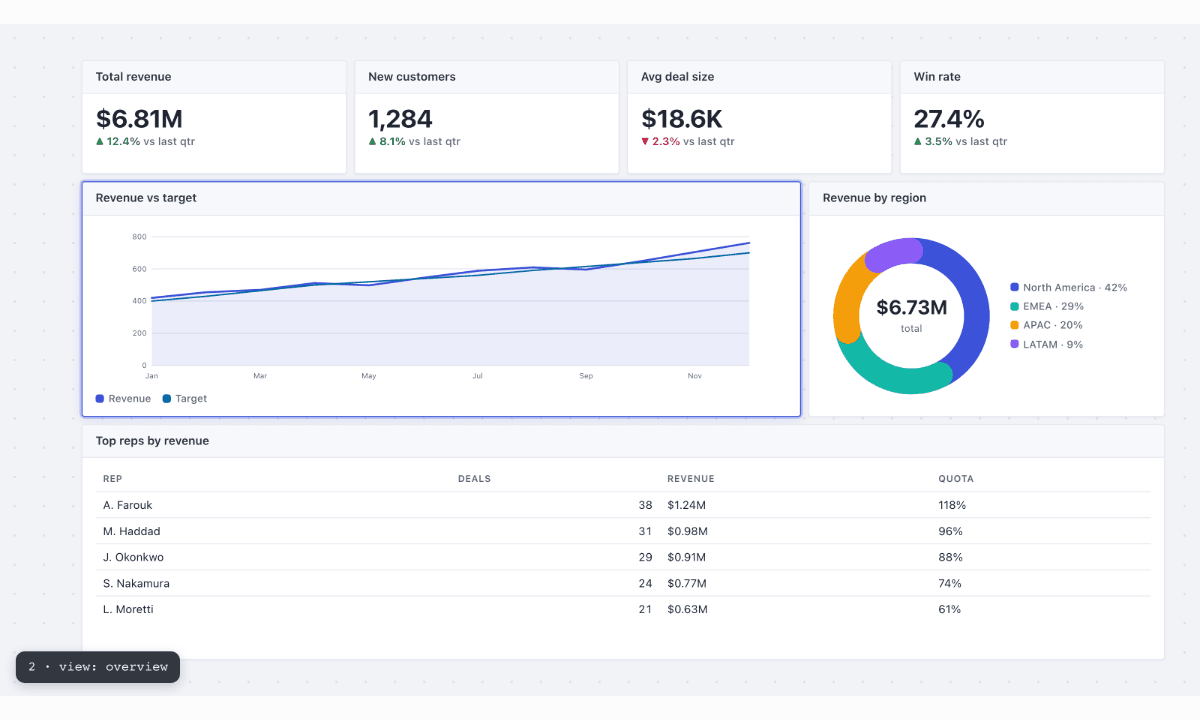The height and width of the screenshot is (720, 1200).
Task: Click the 118% quota cell
Action: pos(952,505)
